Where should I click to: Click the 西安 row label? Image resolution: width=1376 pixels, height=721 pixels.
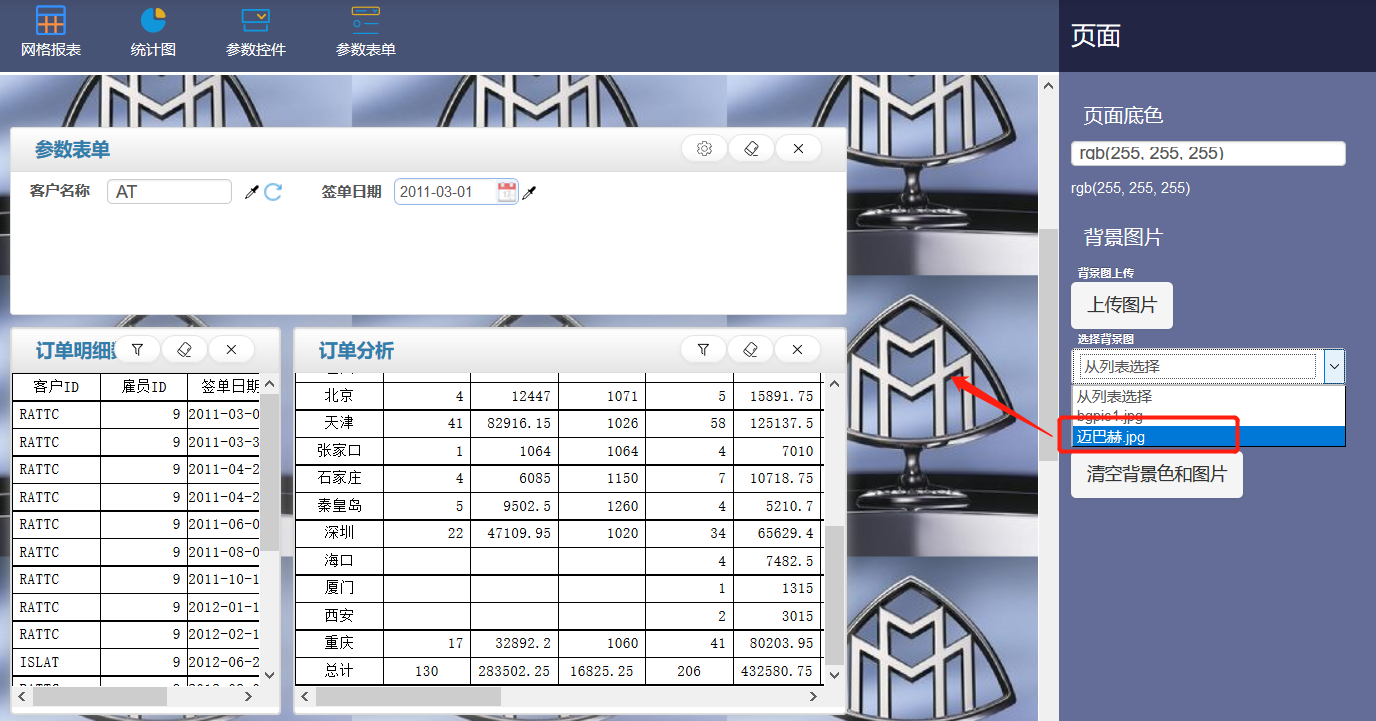pos(339,616)
